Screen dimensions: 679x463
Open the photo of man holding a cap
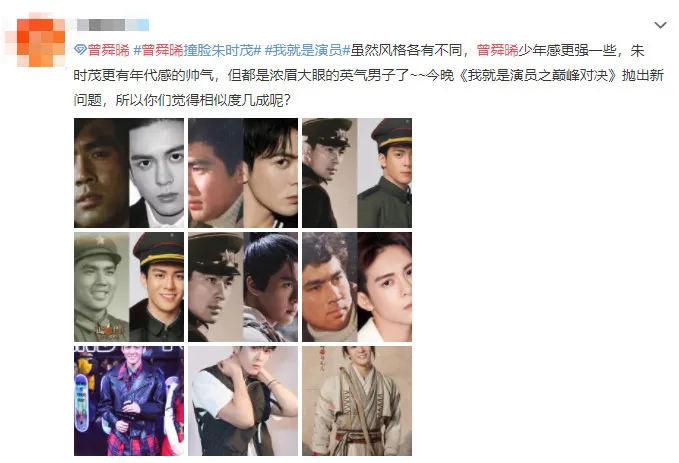point(243,401)
